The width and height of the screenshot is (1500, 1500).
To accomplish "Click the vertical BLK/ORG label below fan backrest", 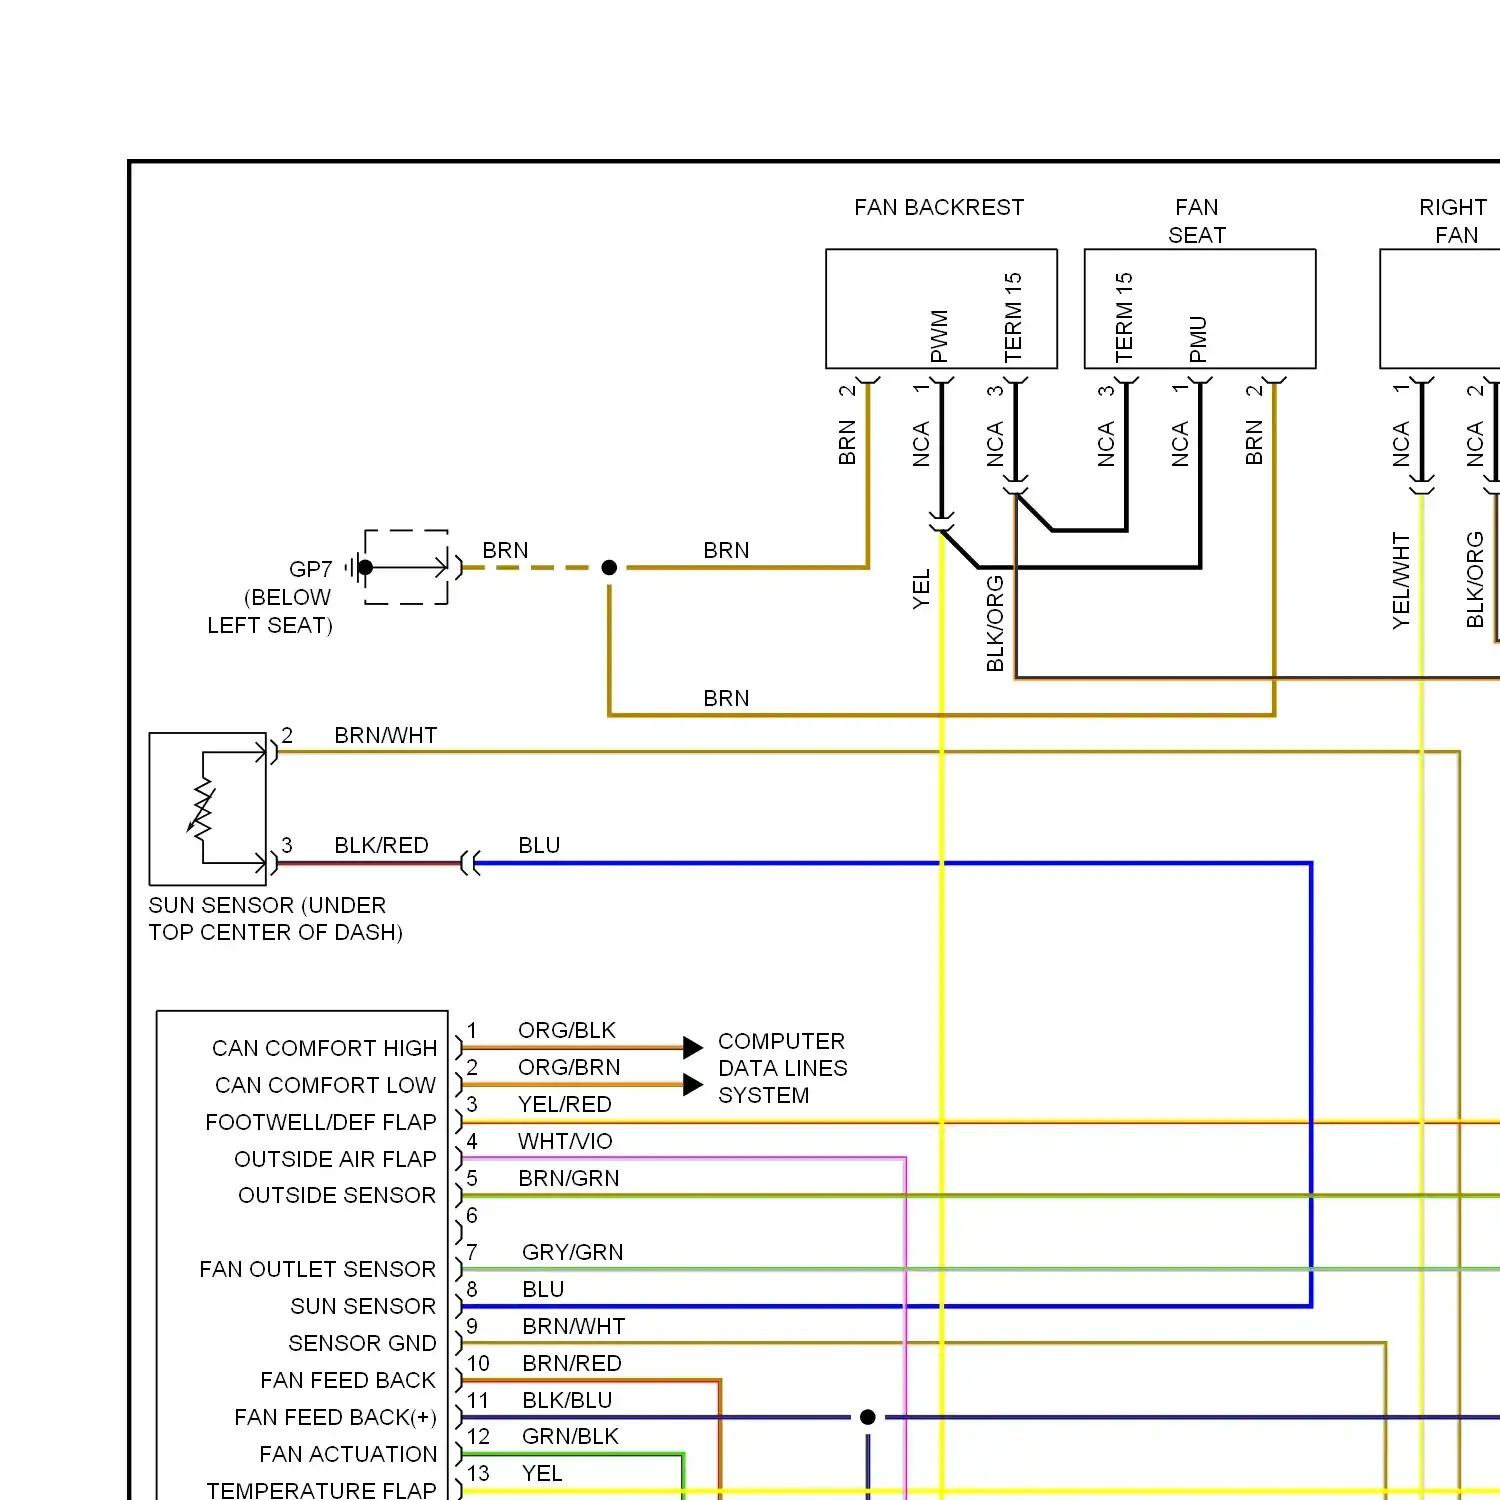I will pyautogui.click(x=995, y=624).
